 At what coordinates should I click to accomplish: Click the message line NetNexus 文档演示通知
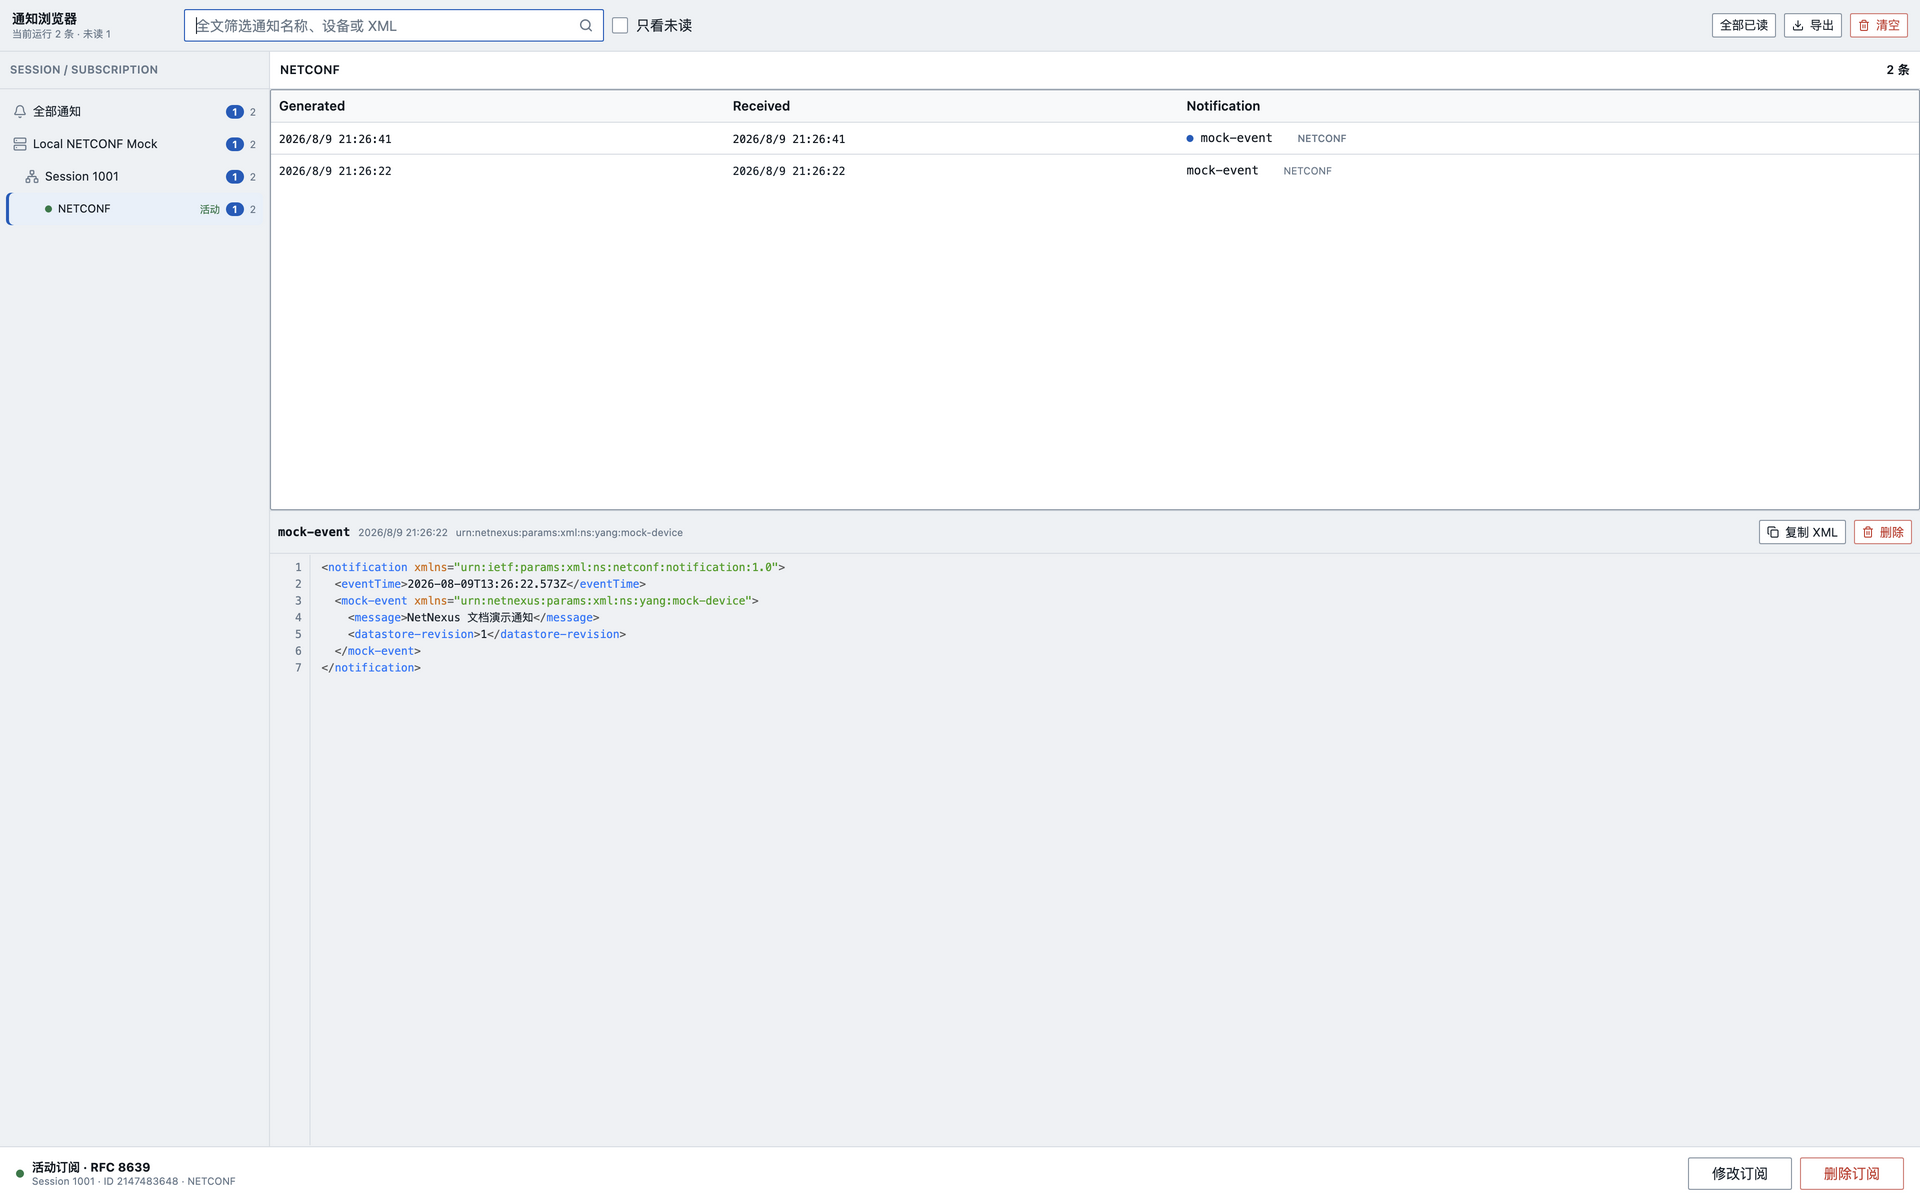474,618
